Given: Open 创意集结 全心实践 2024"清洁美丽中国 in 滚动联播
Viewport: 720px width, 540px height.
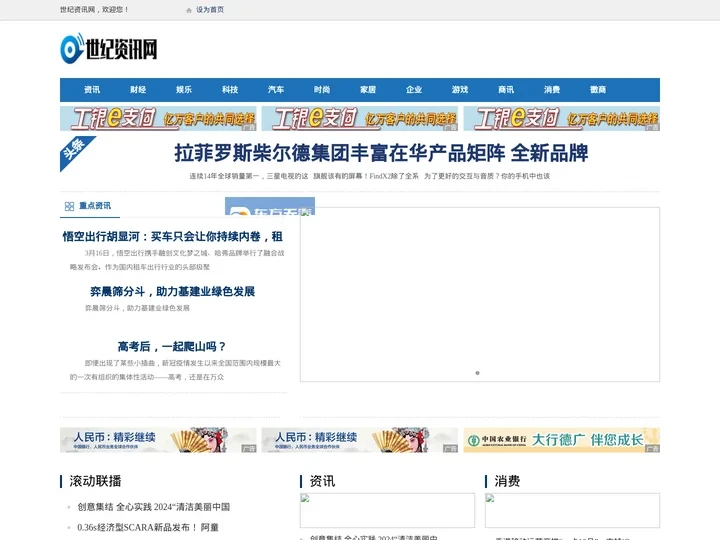Looking at the screenshot, I should 153,507.
